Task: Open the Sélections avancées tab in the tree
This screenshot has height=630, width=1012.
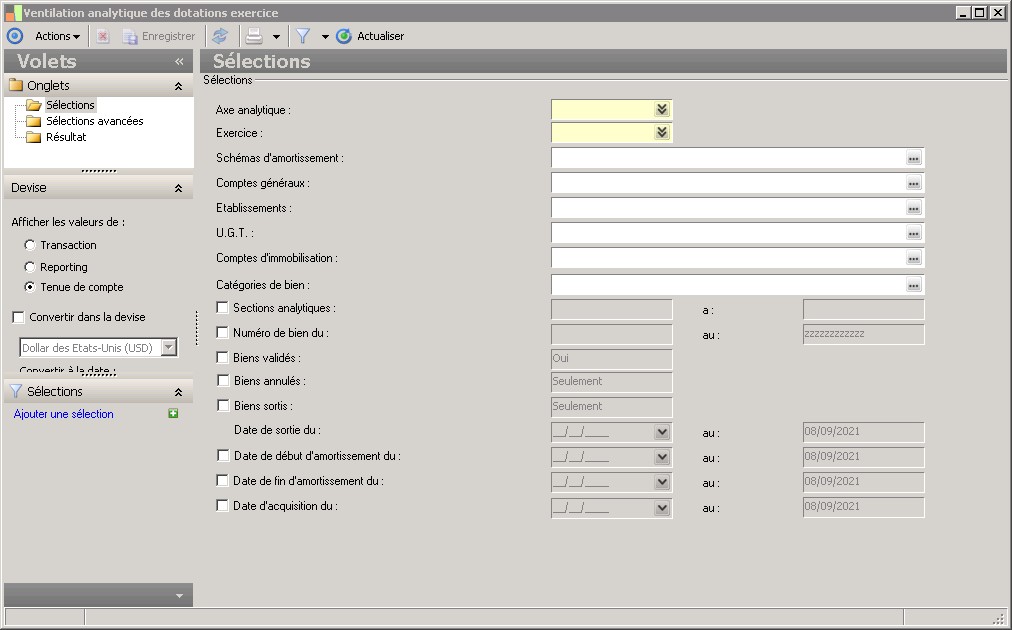Action: (94, 121)
